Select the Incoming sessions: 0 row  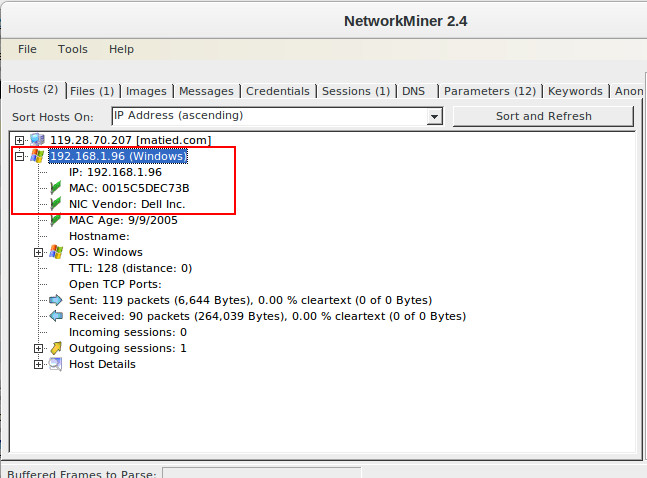coord(128,332)
